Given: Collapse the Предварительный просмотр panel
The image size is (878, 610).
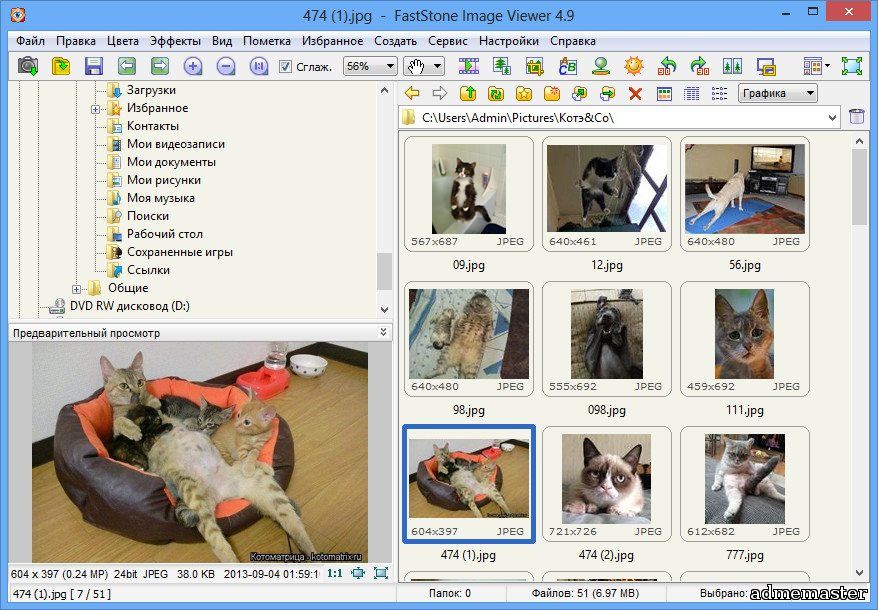Looking at the screenshot, I should pos(383,332).
